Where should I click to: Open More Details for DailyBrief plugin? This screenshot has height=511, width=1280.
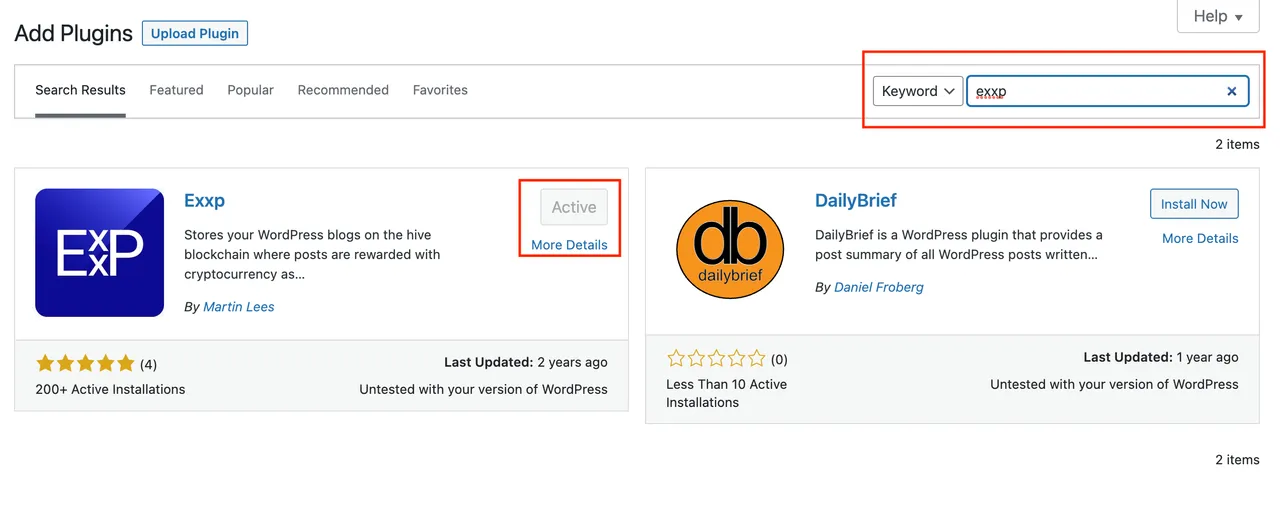1200,238
